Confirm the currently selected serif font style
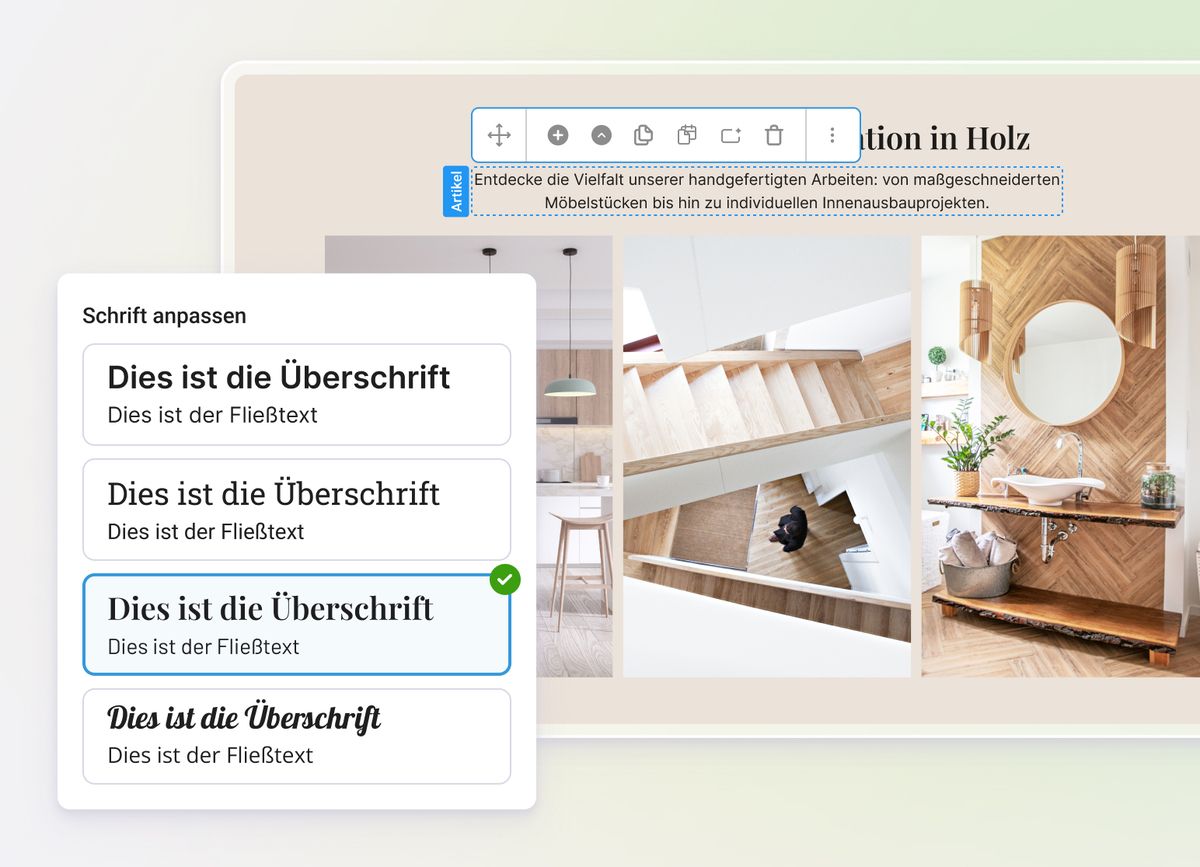The height and width of the screenshot is (867, 1200). click(x=296, y=624)
